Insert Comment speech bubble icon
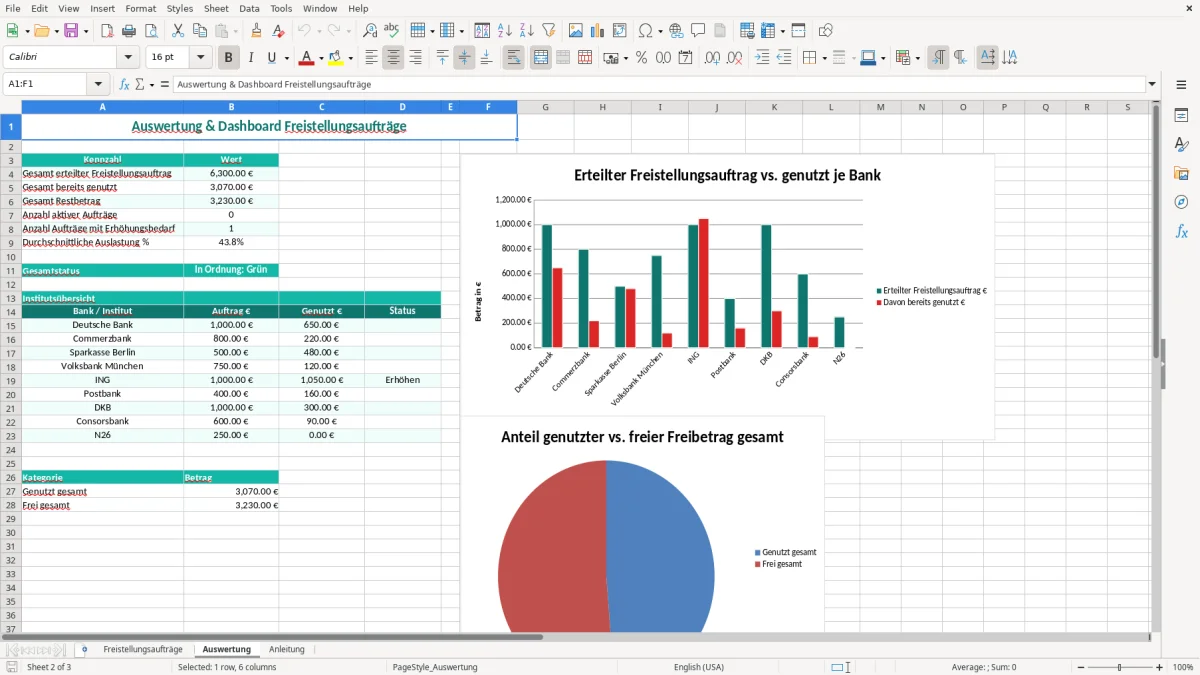This screenshot has height=675, width=1200. [x=698, y=31]
